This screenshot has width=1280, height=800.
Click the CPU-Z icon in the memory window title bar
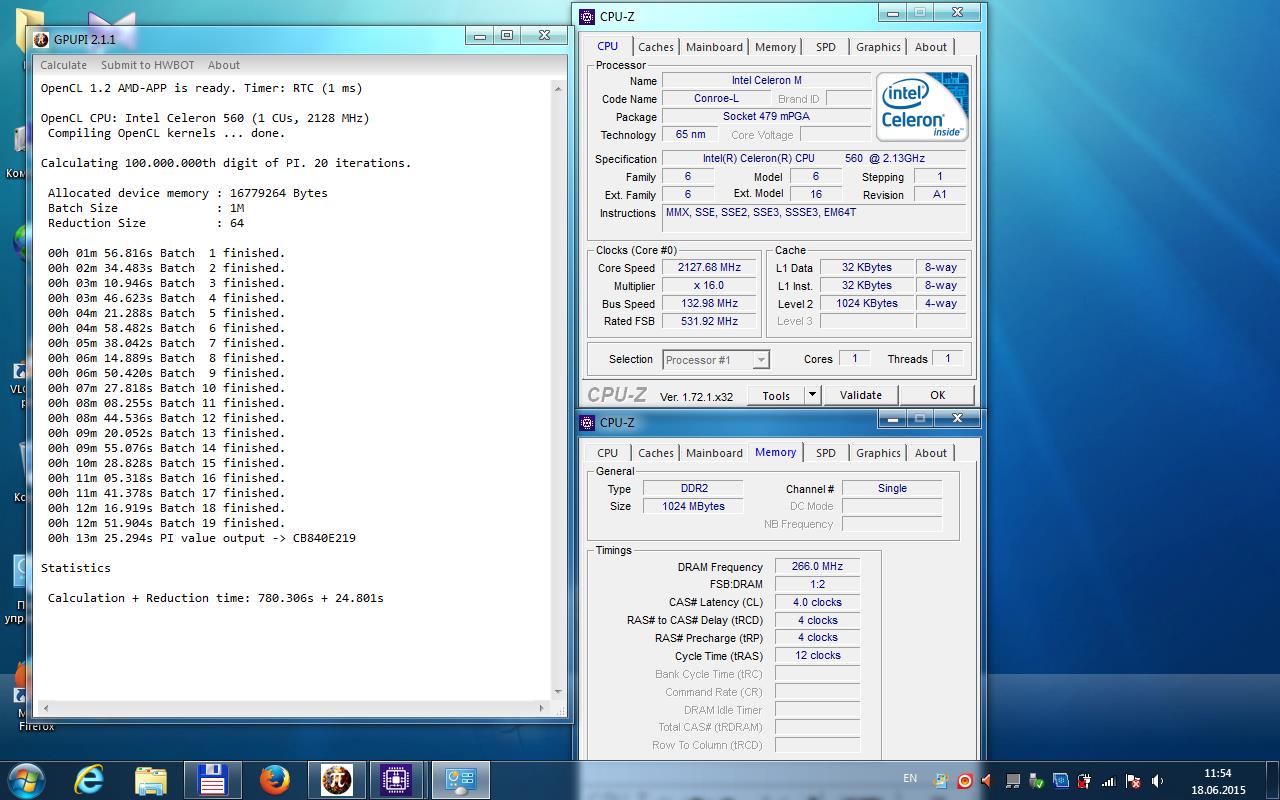tap(588, 422)
